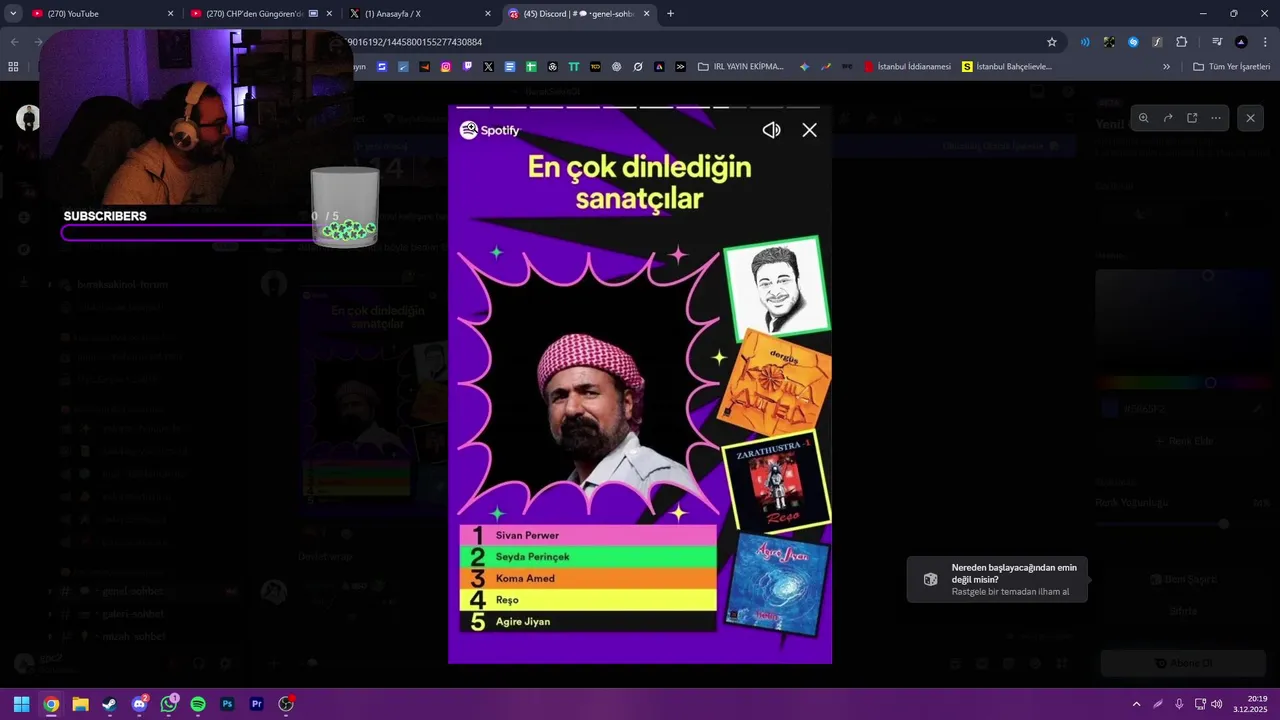Switch to the Anasayfa / X tab
Viewport: 1280px width, 720px height.
coord(420,14)
